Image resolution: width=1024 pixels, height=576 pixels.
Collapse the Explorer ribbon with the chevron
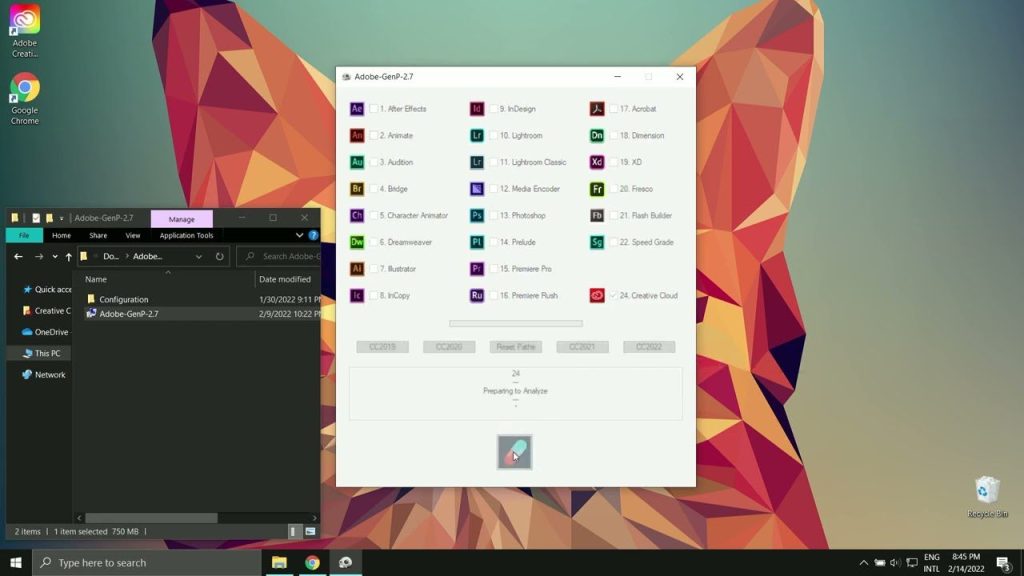tap(300, 235)
